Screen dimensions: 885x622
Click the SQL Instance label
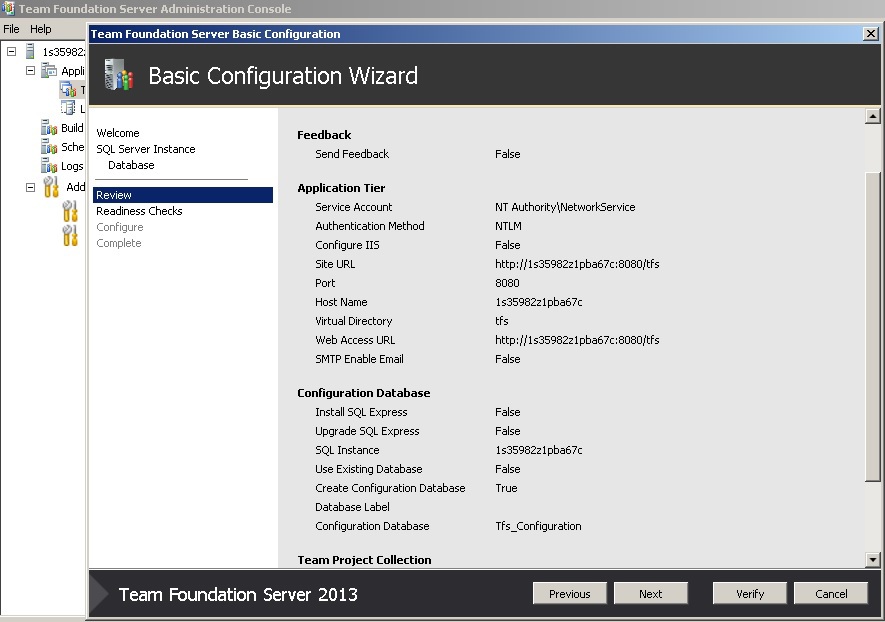pyautogui.click(x=347, y=450)
